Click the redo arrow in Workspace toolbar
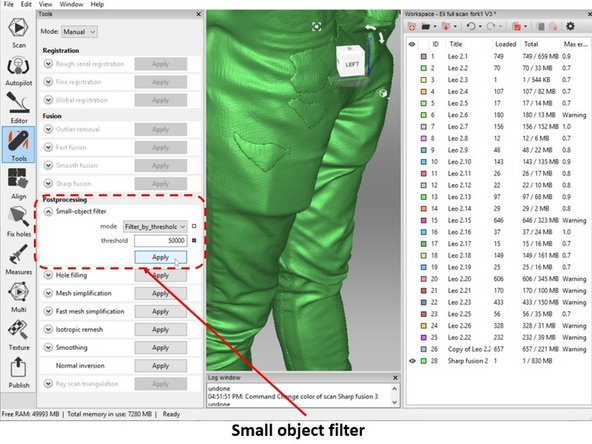592x444 pixels. point(490,26)
